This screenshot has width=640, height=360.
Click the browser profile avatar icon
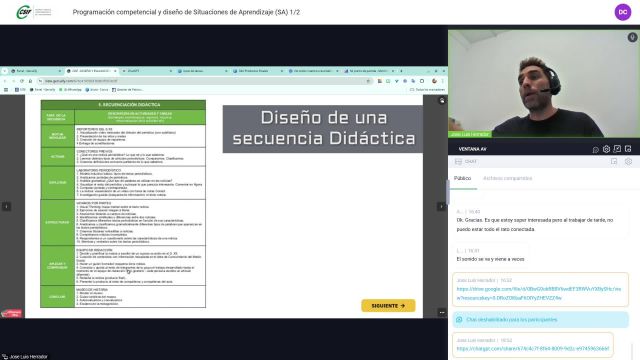pos(434,81)
